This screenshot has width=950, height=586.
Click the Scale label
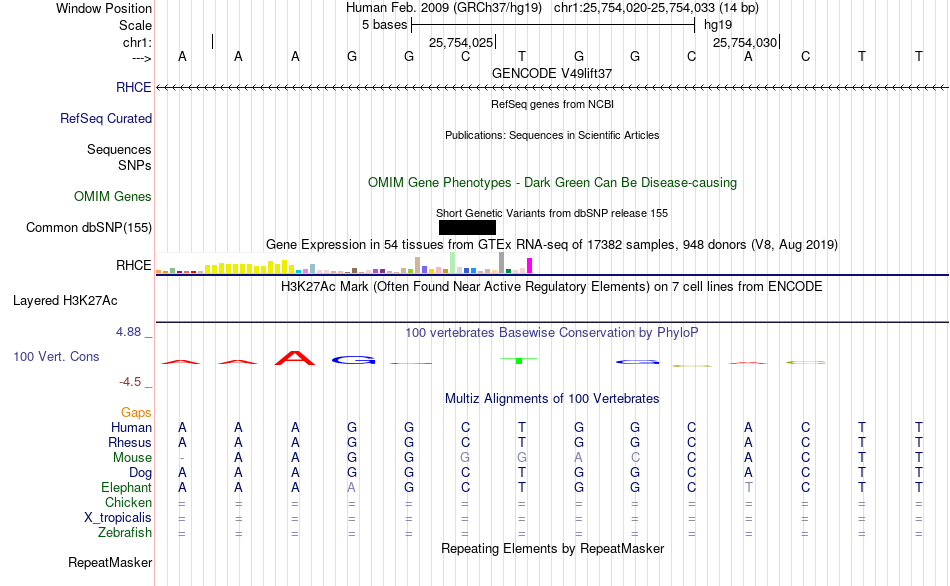[135, 25]
